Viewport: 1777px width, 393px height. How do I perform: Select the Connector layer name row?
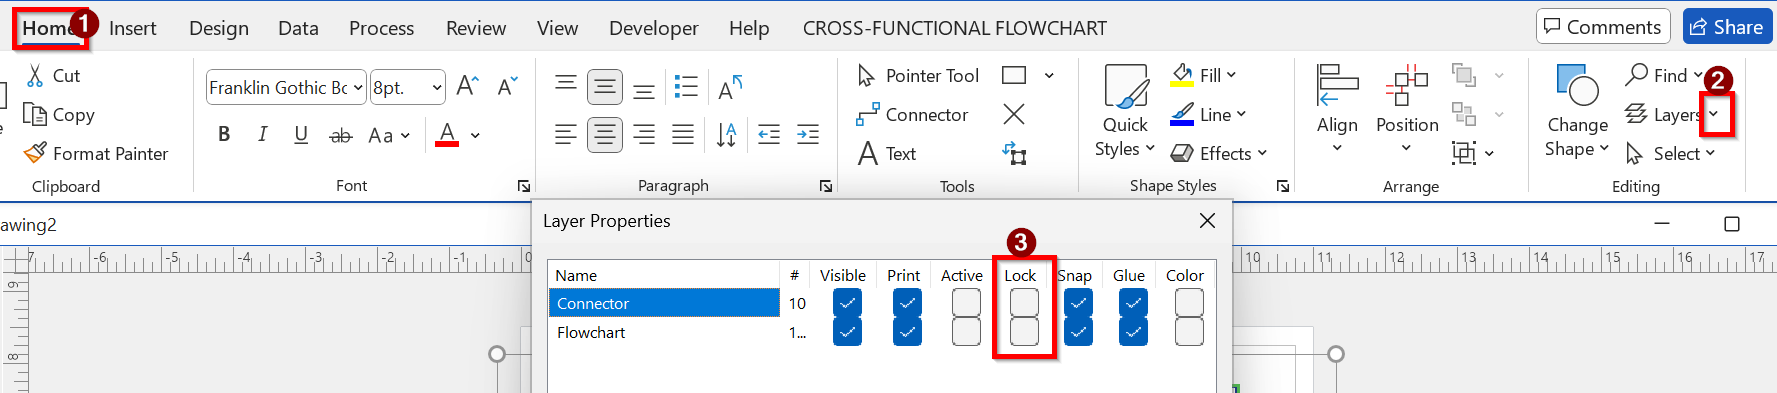(x=664, y=303)
